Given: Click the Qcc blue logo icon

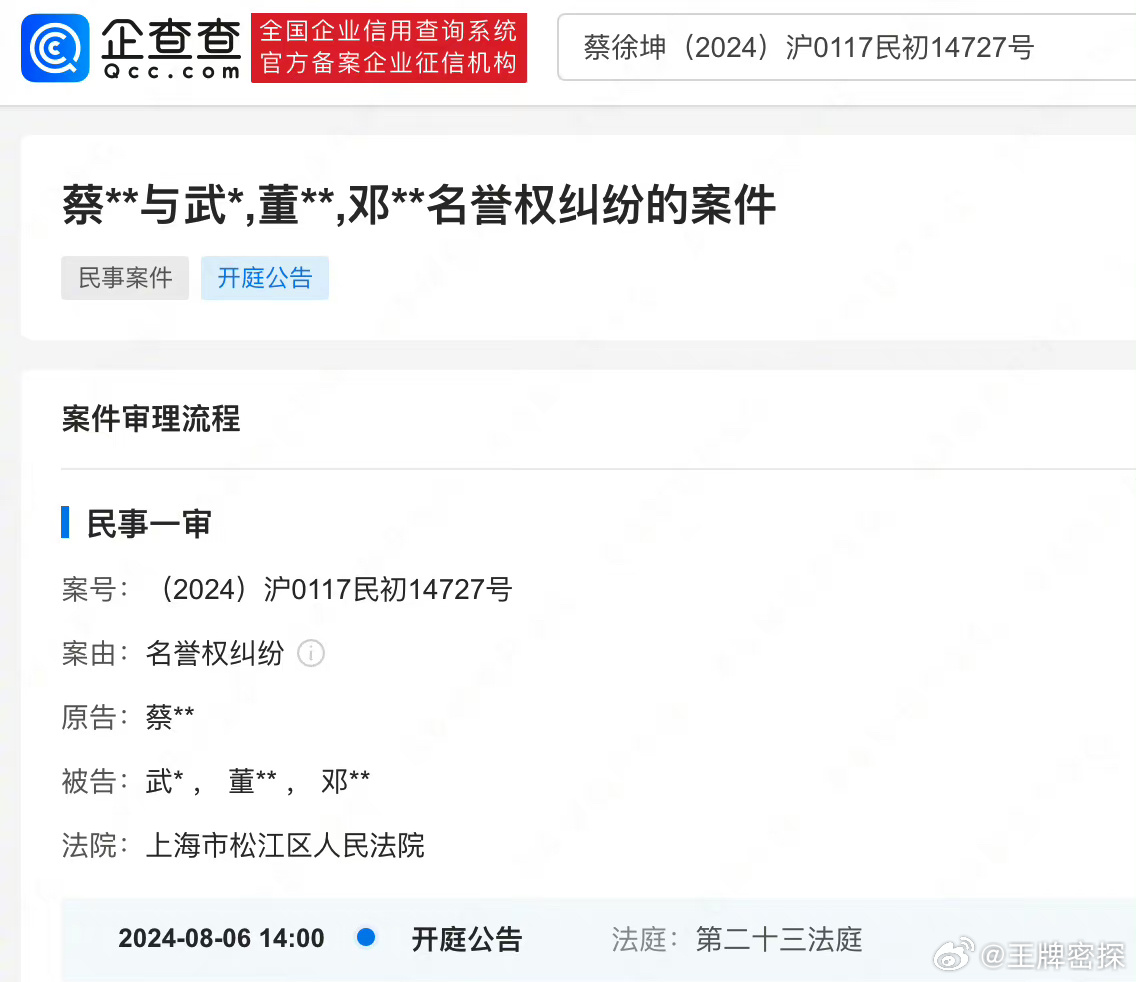Looking at the screenshot, I should pyautogui.click(x=55, y=48).
